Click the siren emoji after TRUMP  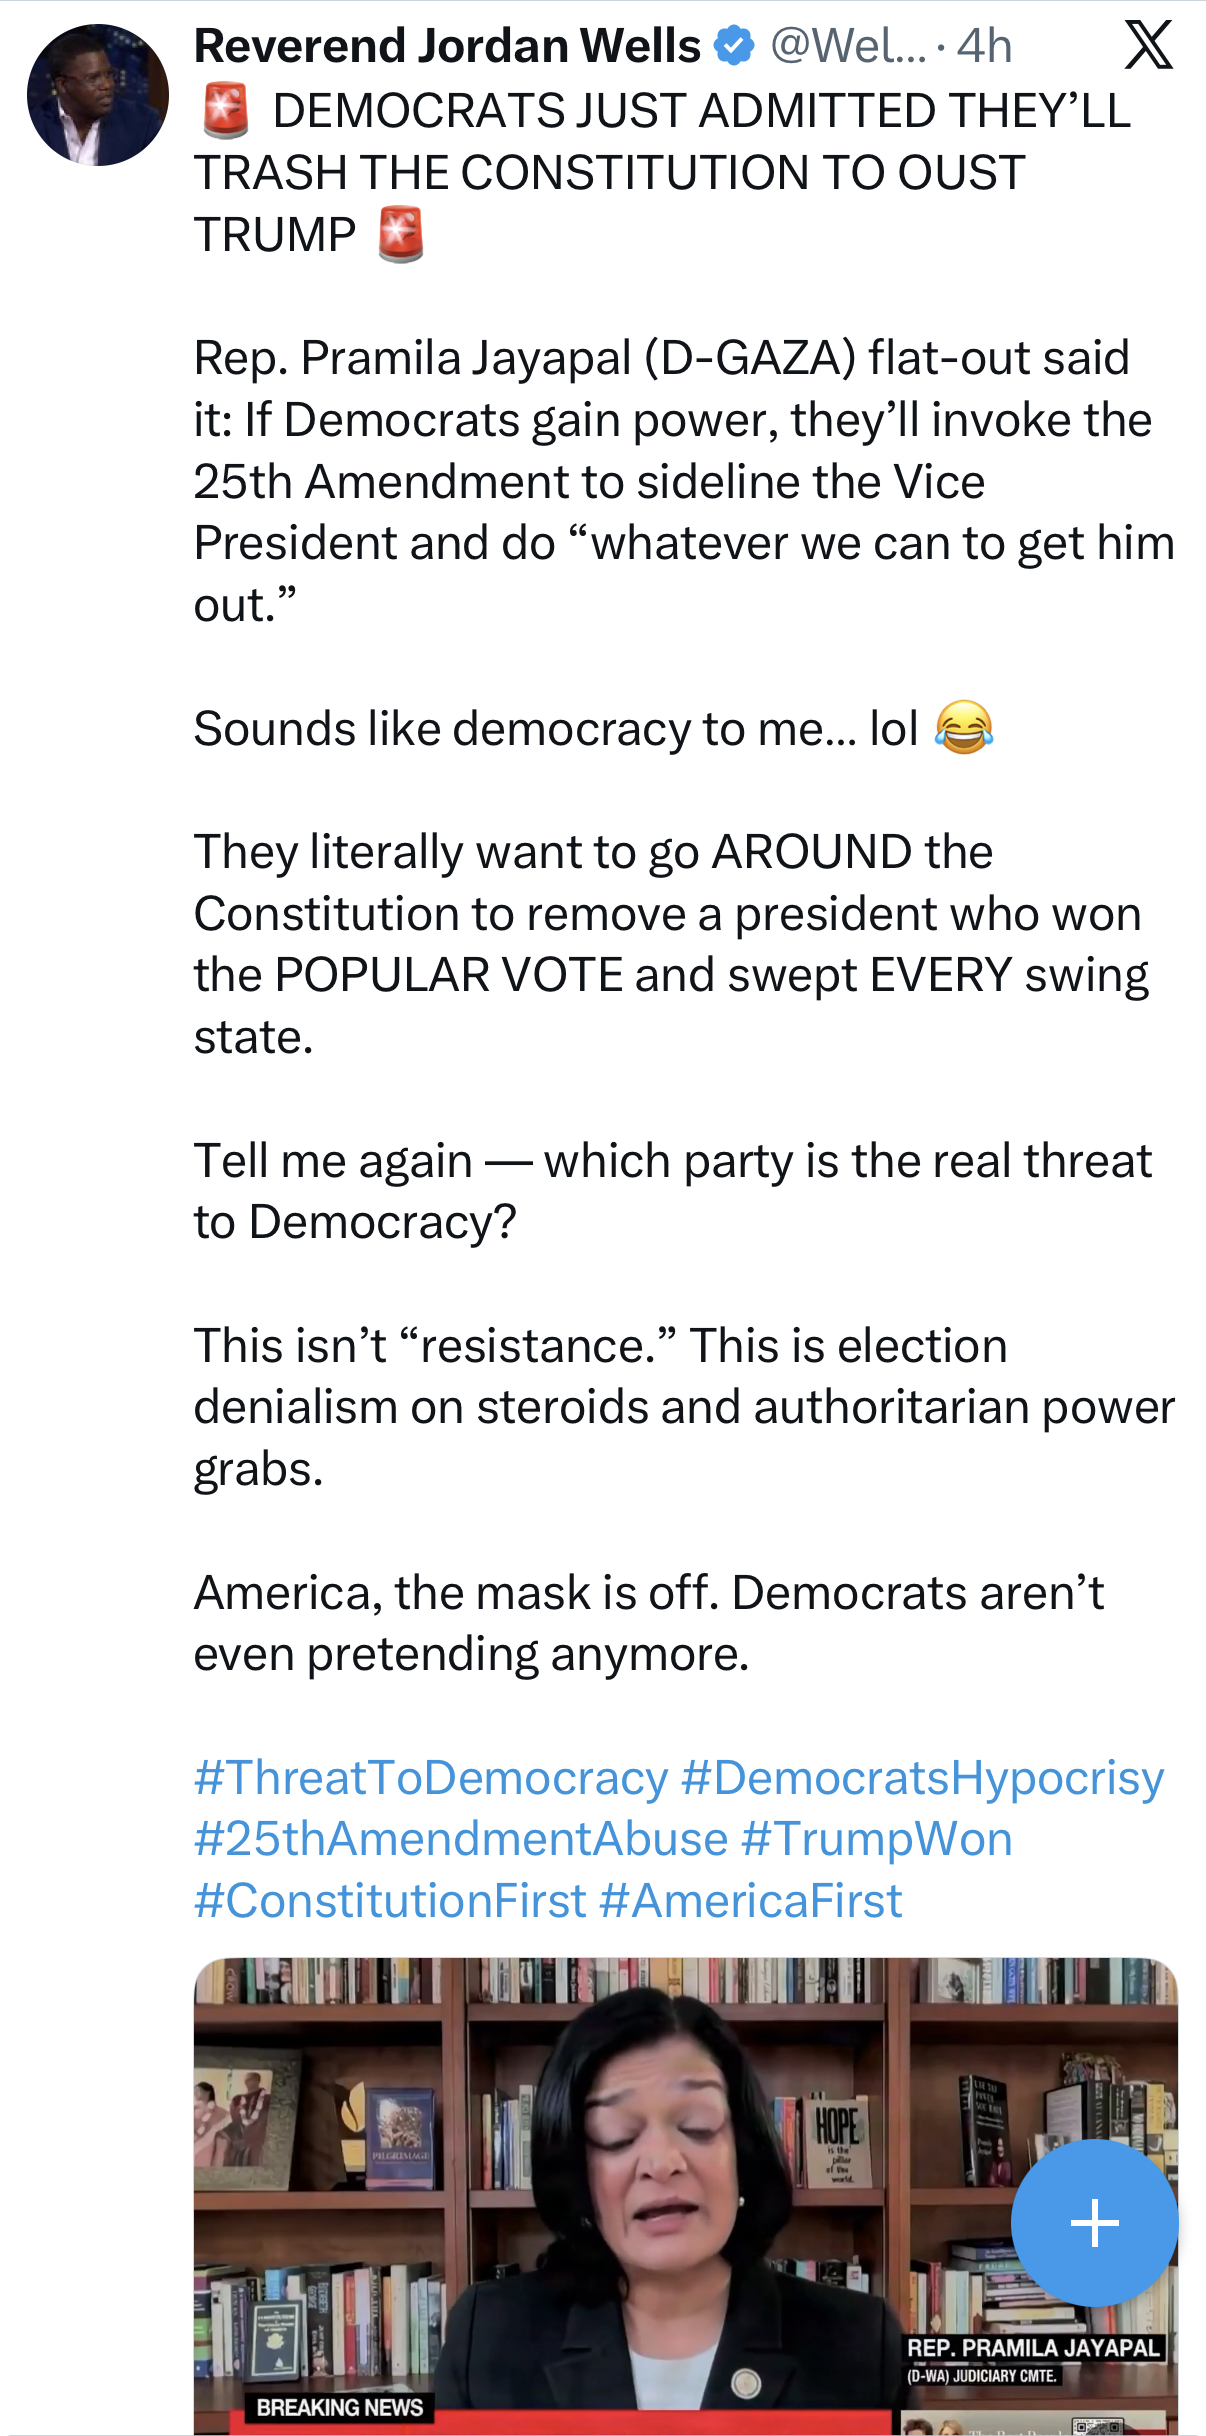pos(401,235)
